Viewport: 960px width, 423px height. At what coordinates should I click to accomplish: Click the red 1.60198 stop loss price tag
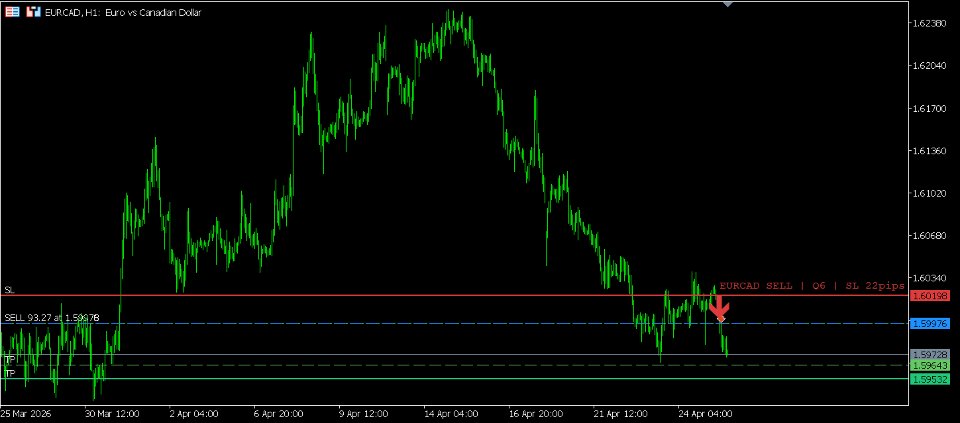[x=930, y=296]
